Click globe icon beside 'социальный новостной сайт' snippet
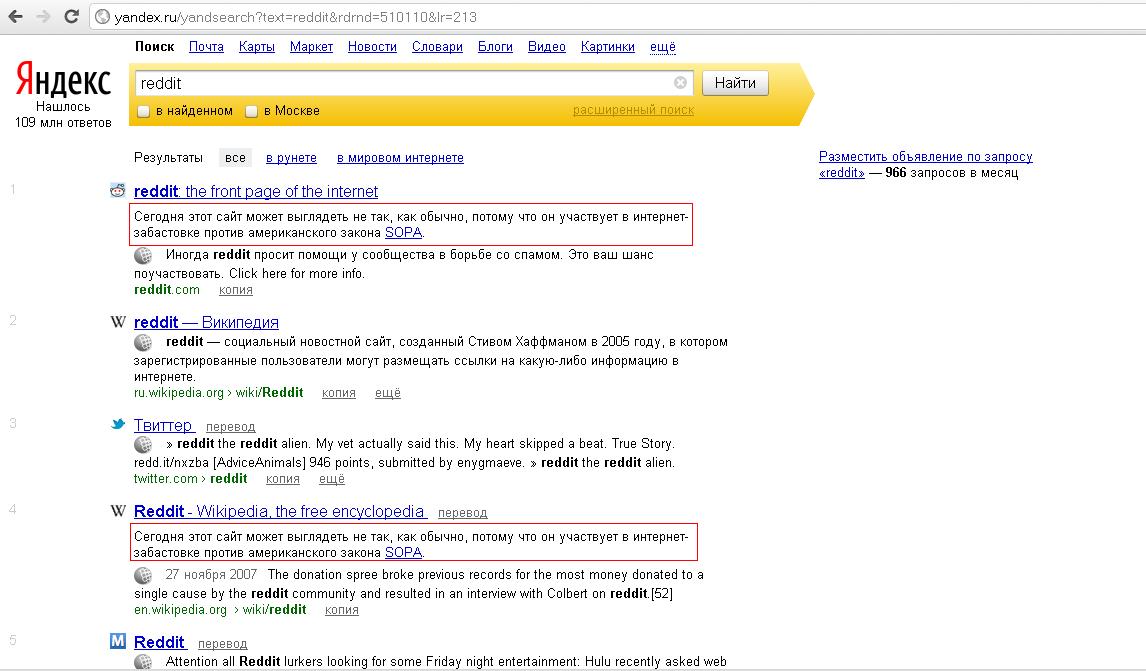The height and width of the screenshot is (671, 1146). 143,342
